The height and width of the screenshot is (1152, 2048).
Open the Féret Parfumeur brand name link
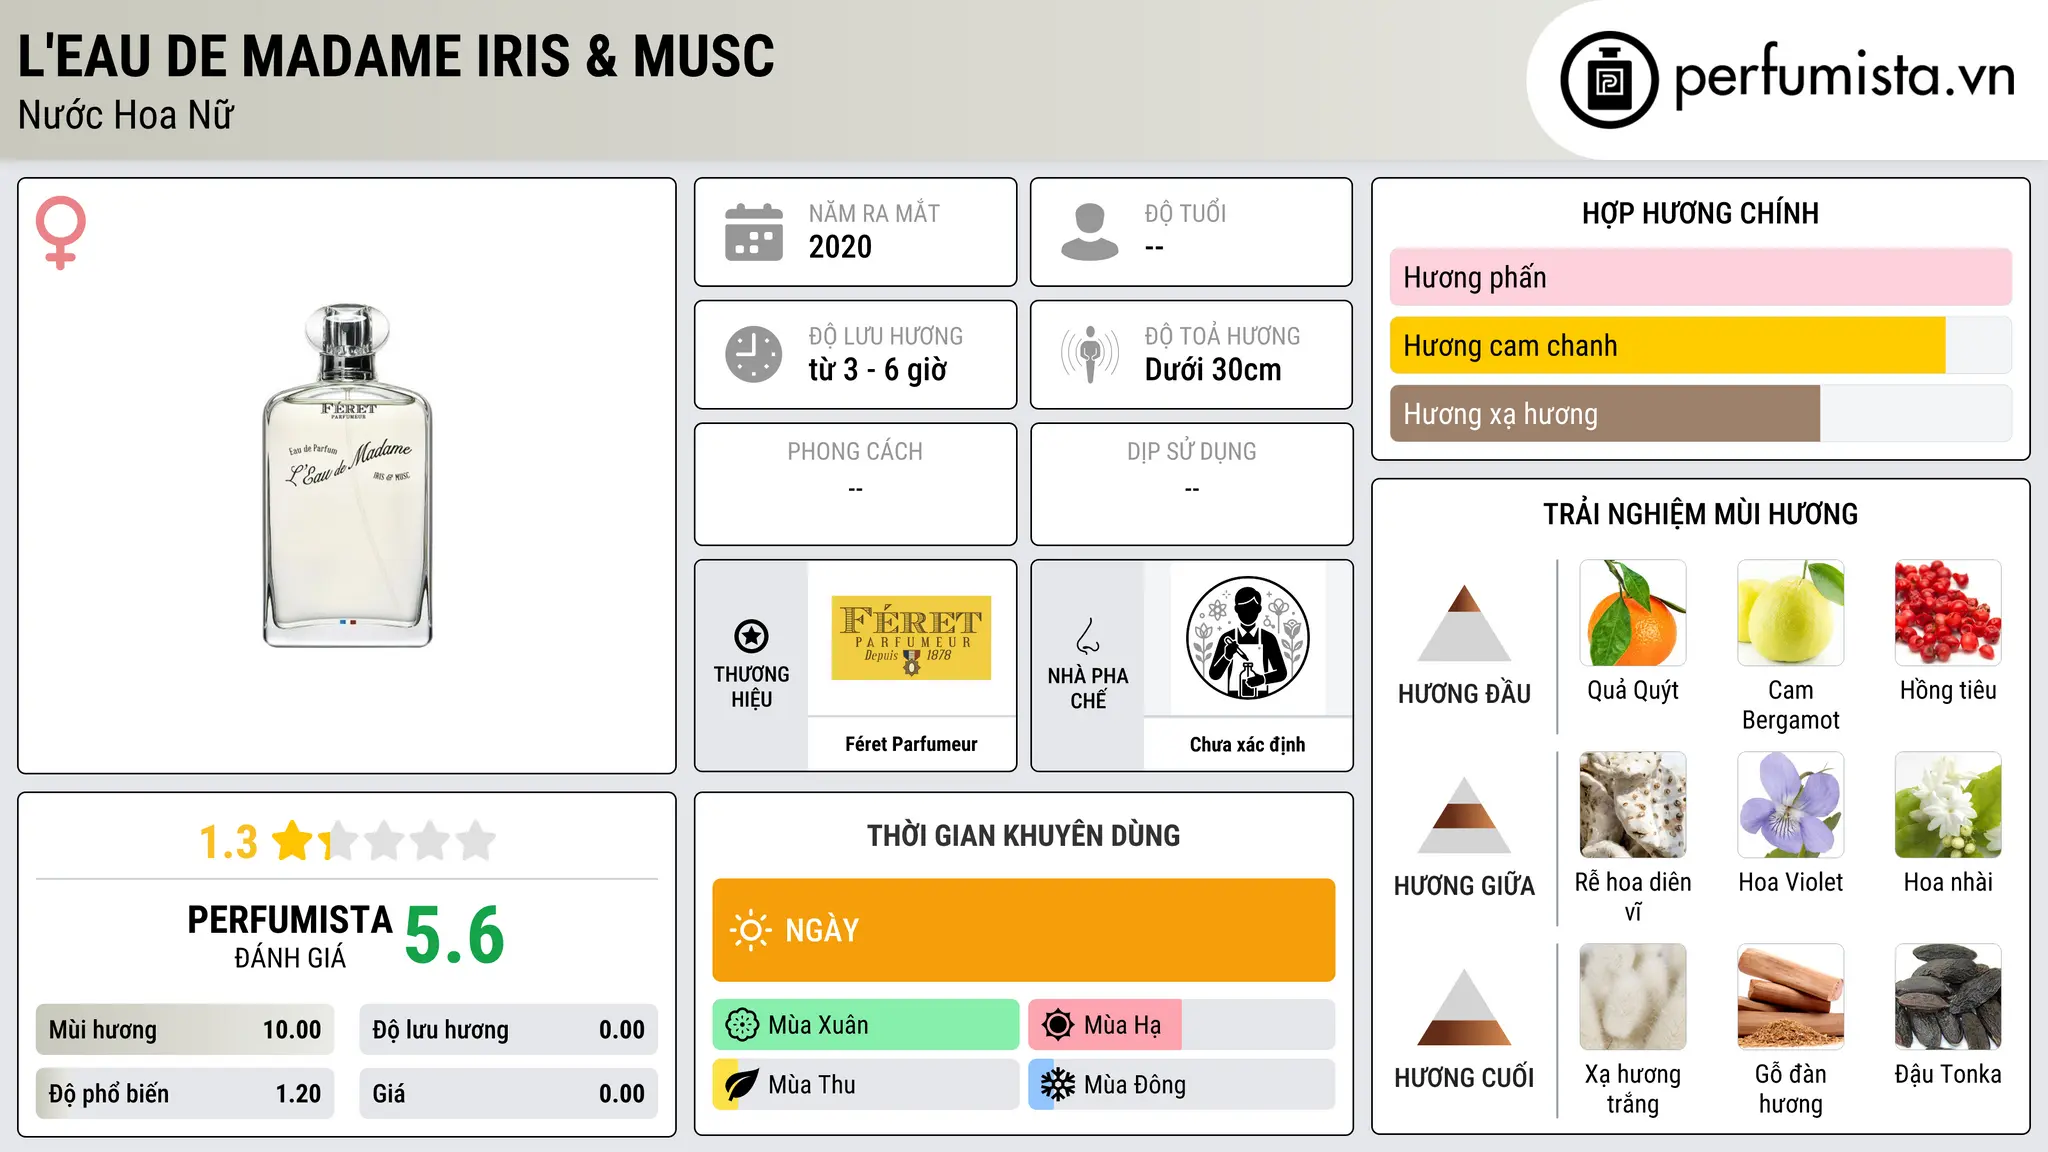911,744
